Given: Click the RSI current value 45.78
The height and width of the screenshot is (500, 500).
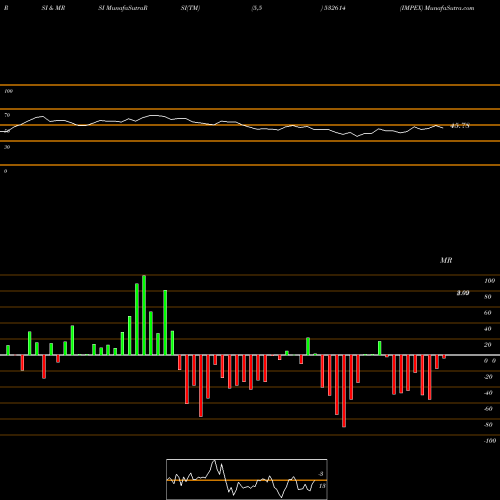Looking at the screenshot, I should [x=460, y=126].
